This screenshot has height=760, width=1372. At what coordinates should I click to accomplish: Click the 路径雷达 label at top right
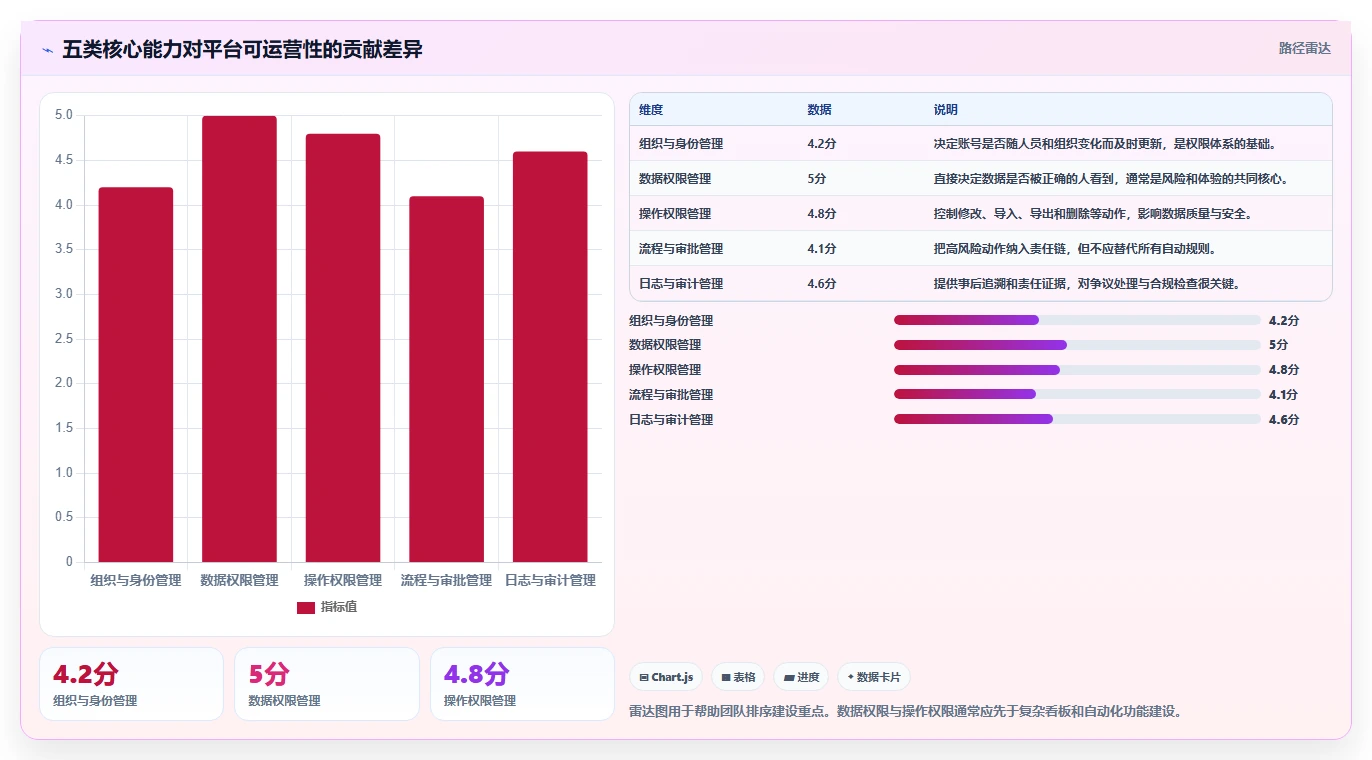pos(1304,48)
